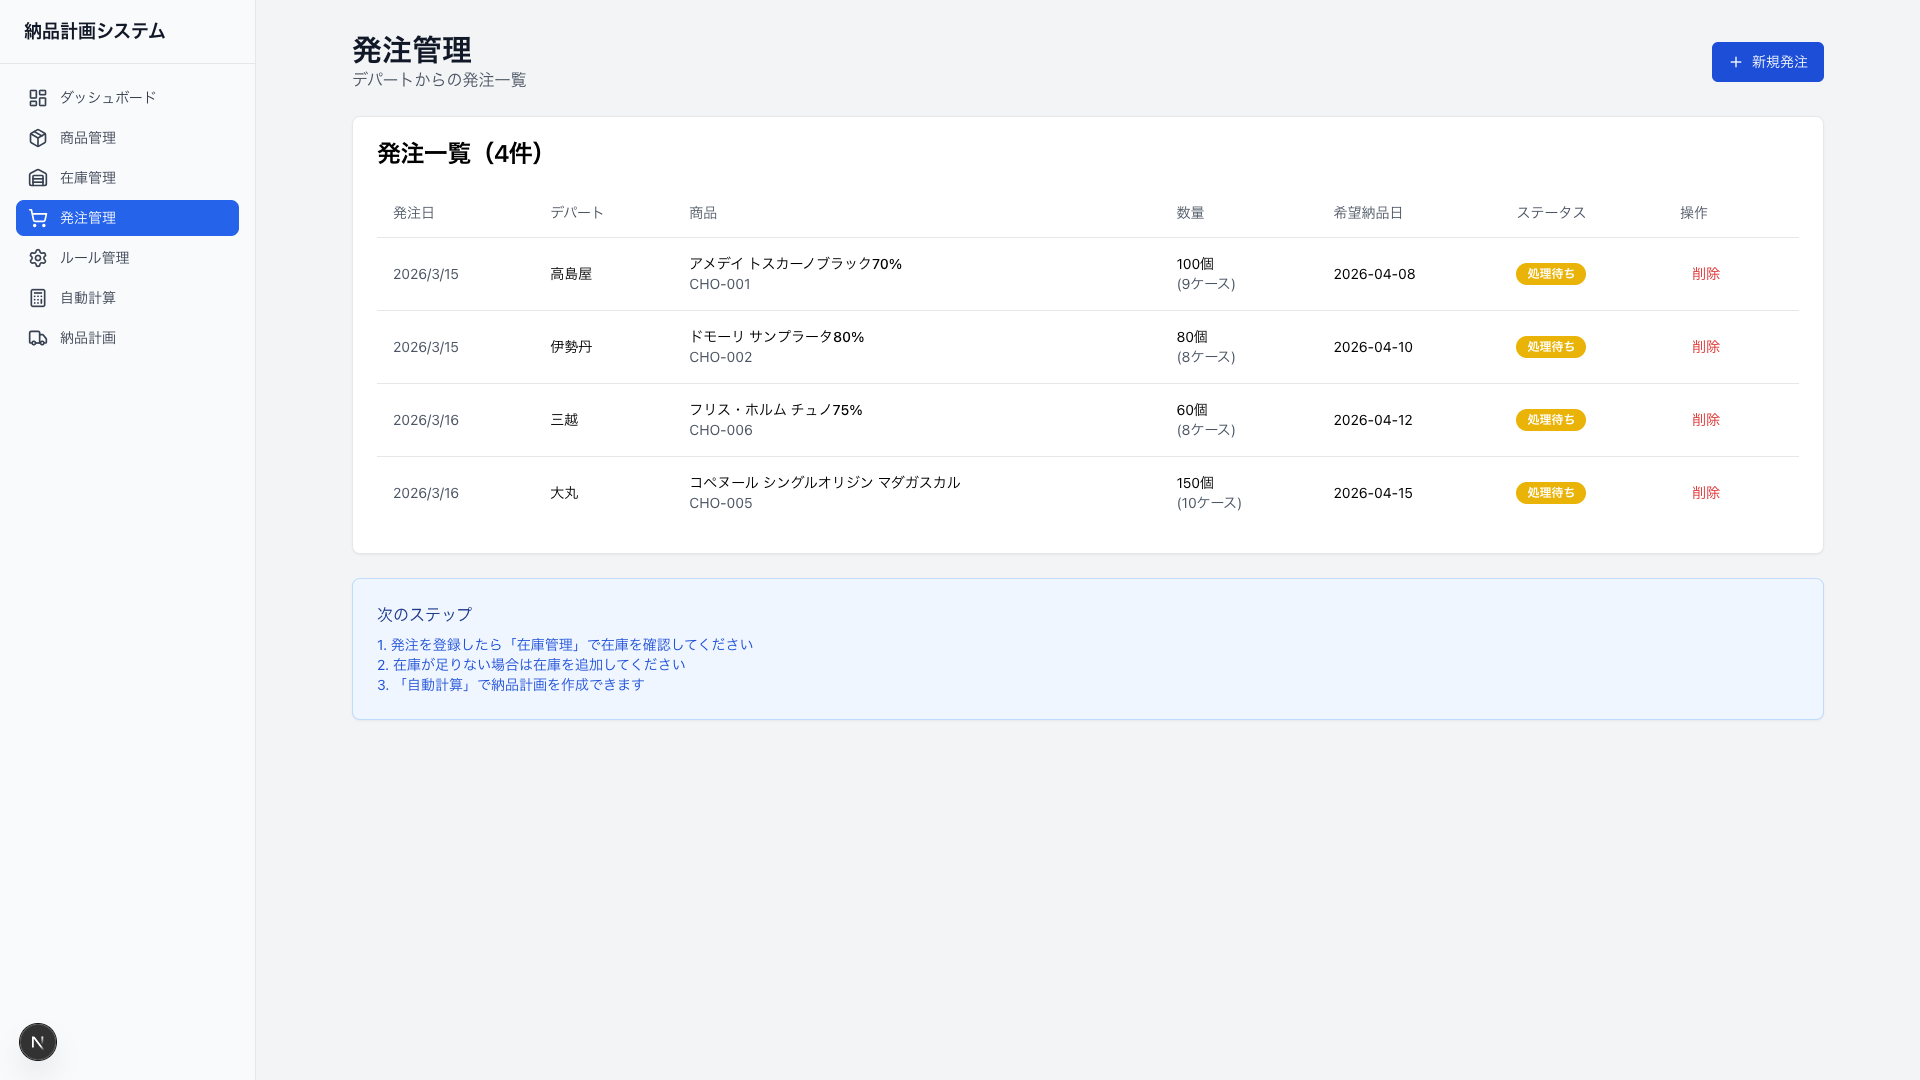Viewport: 1920px width, 1080px height.
Task: Click the 処理待ち badge on 伊勢丹 row
Action: 1551,347
